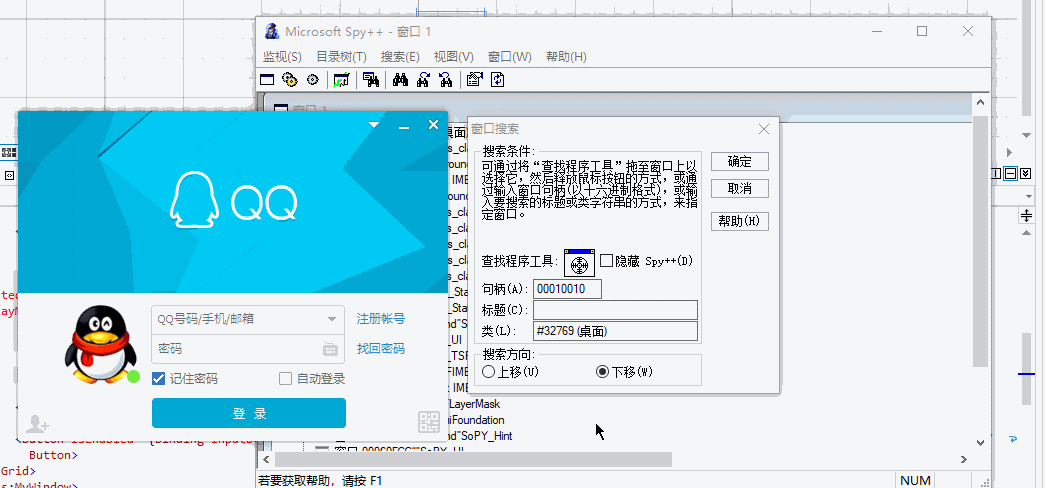
Task: Click the Spy++ vertical scroll up arrow
Action: pos(980,102)
